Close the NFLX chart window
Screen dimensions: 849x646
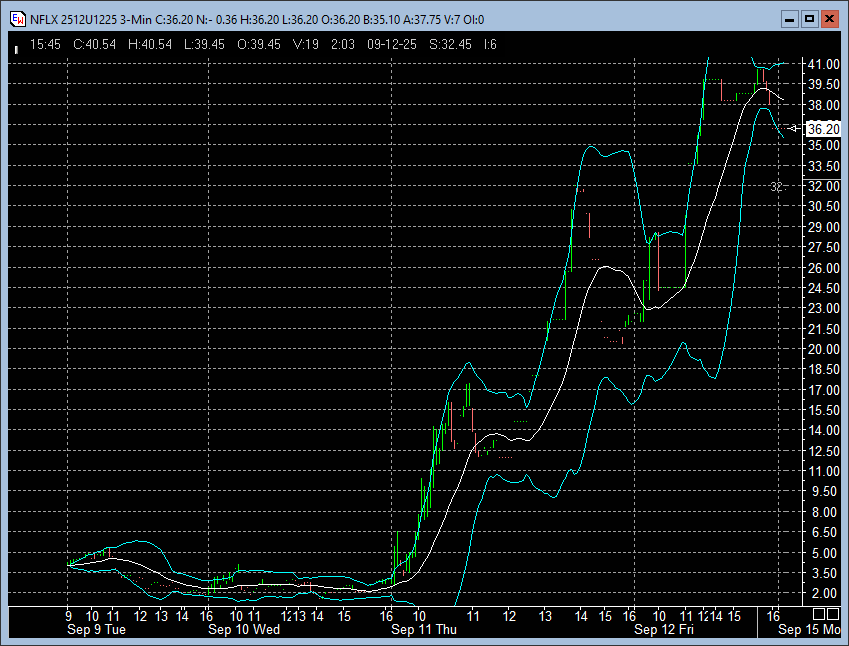829,19
